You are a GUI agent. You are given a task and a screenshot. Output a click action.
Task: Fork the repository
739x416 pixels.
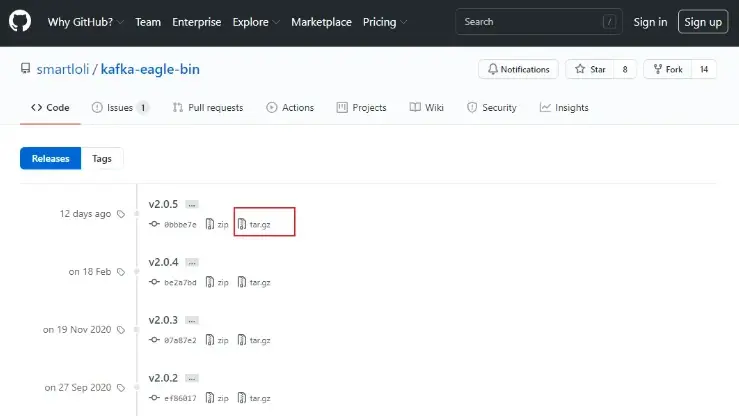point(667,69)
